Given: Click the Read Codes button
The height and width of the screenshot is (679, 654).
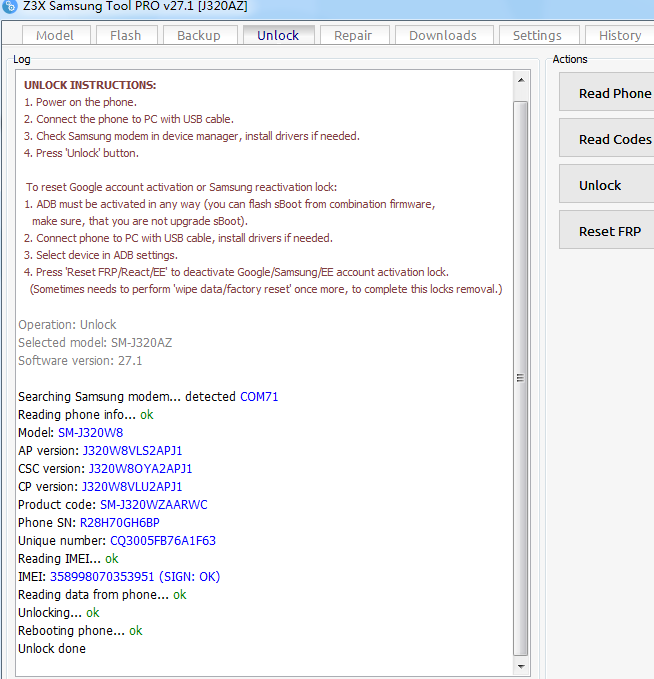Looking at the screenshot, I should 607,139.
